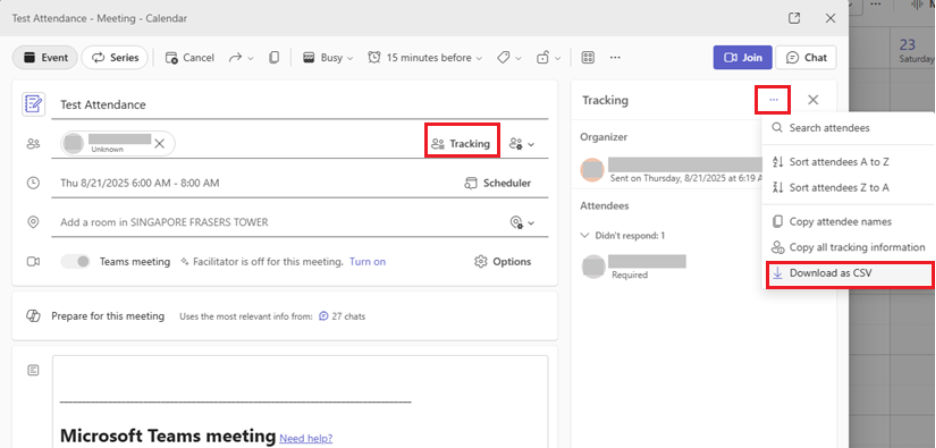Open meeting Options gear
The width and height of the screenshot is (936, 448).
[503, 262]
